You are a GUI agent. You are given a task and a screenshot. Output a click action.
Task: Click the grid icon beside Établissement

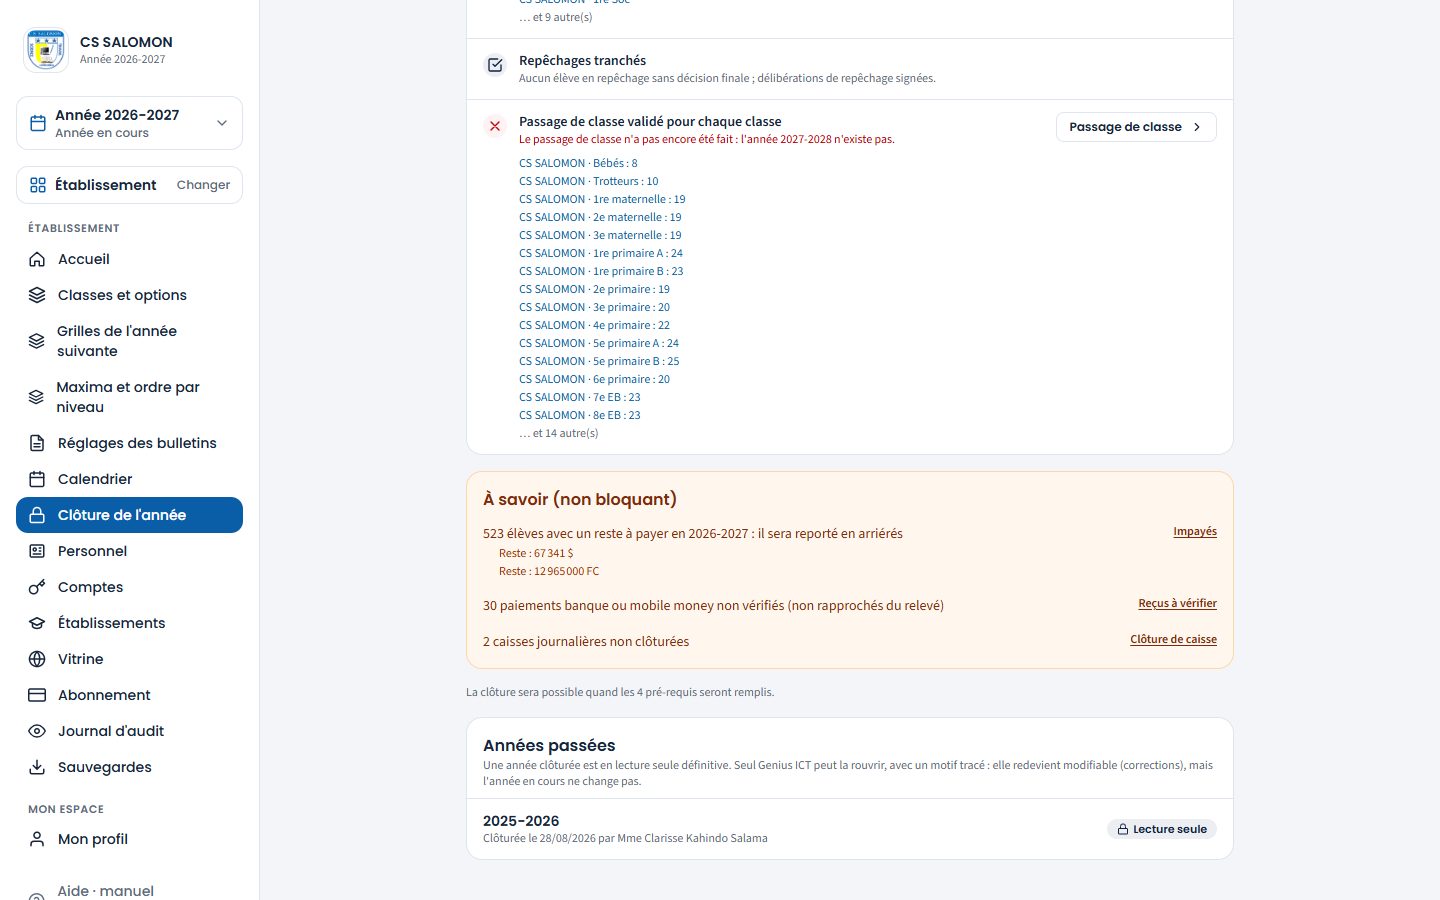click(x=38, y=185)
